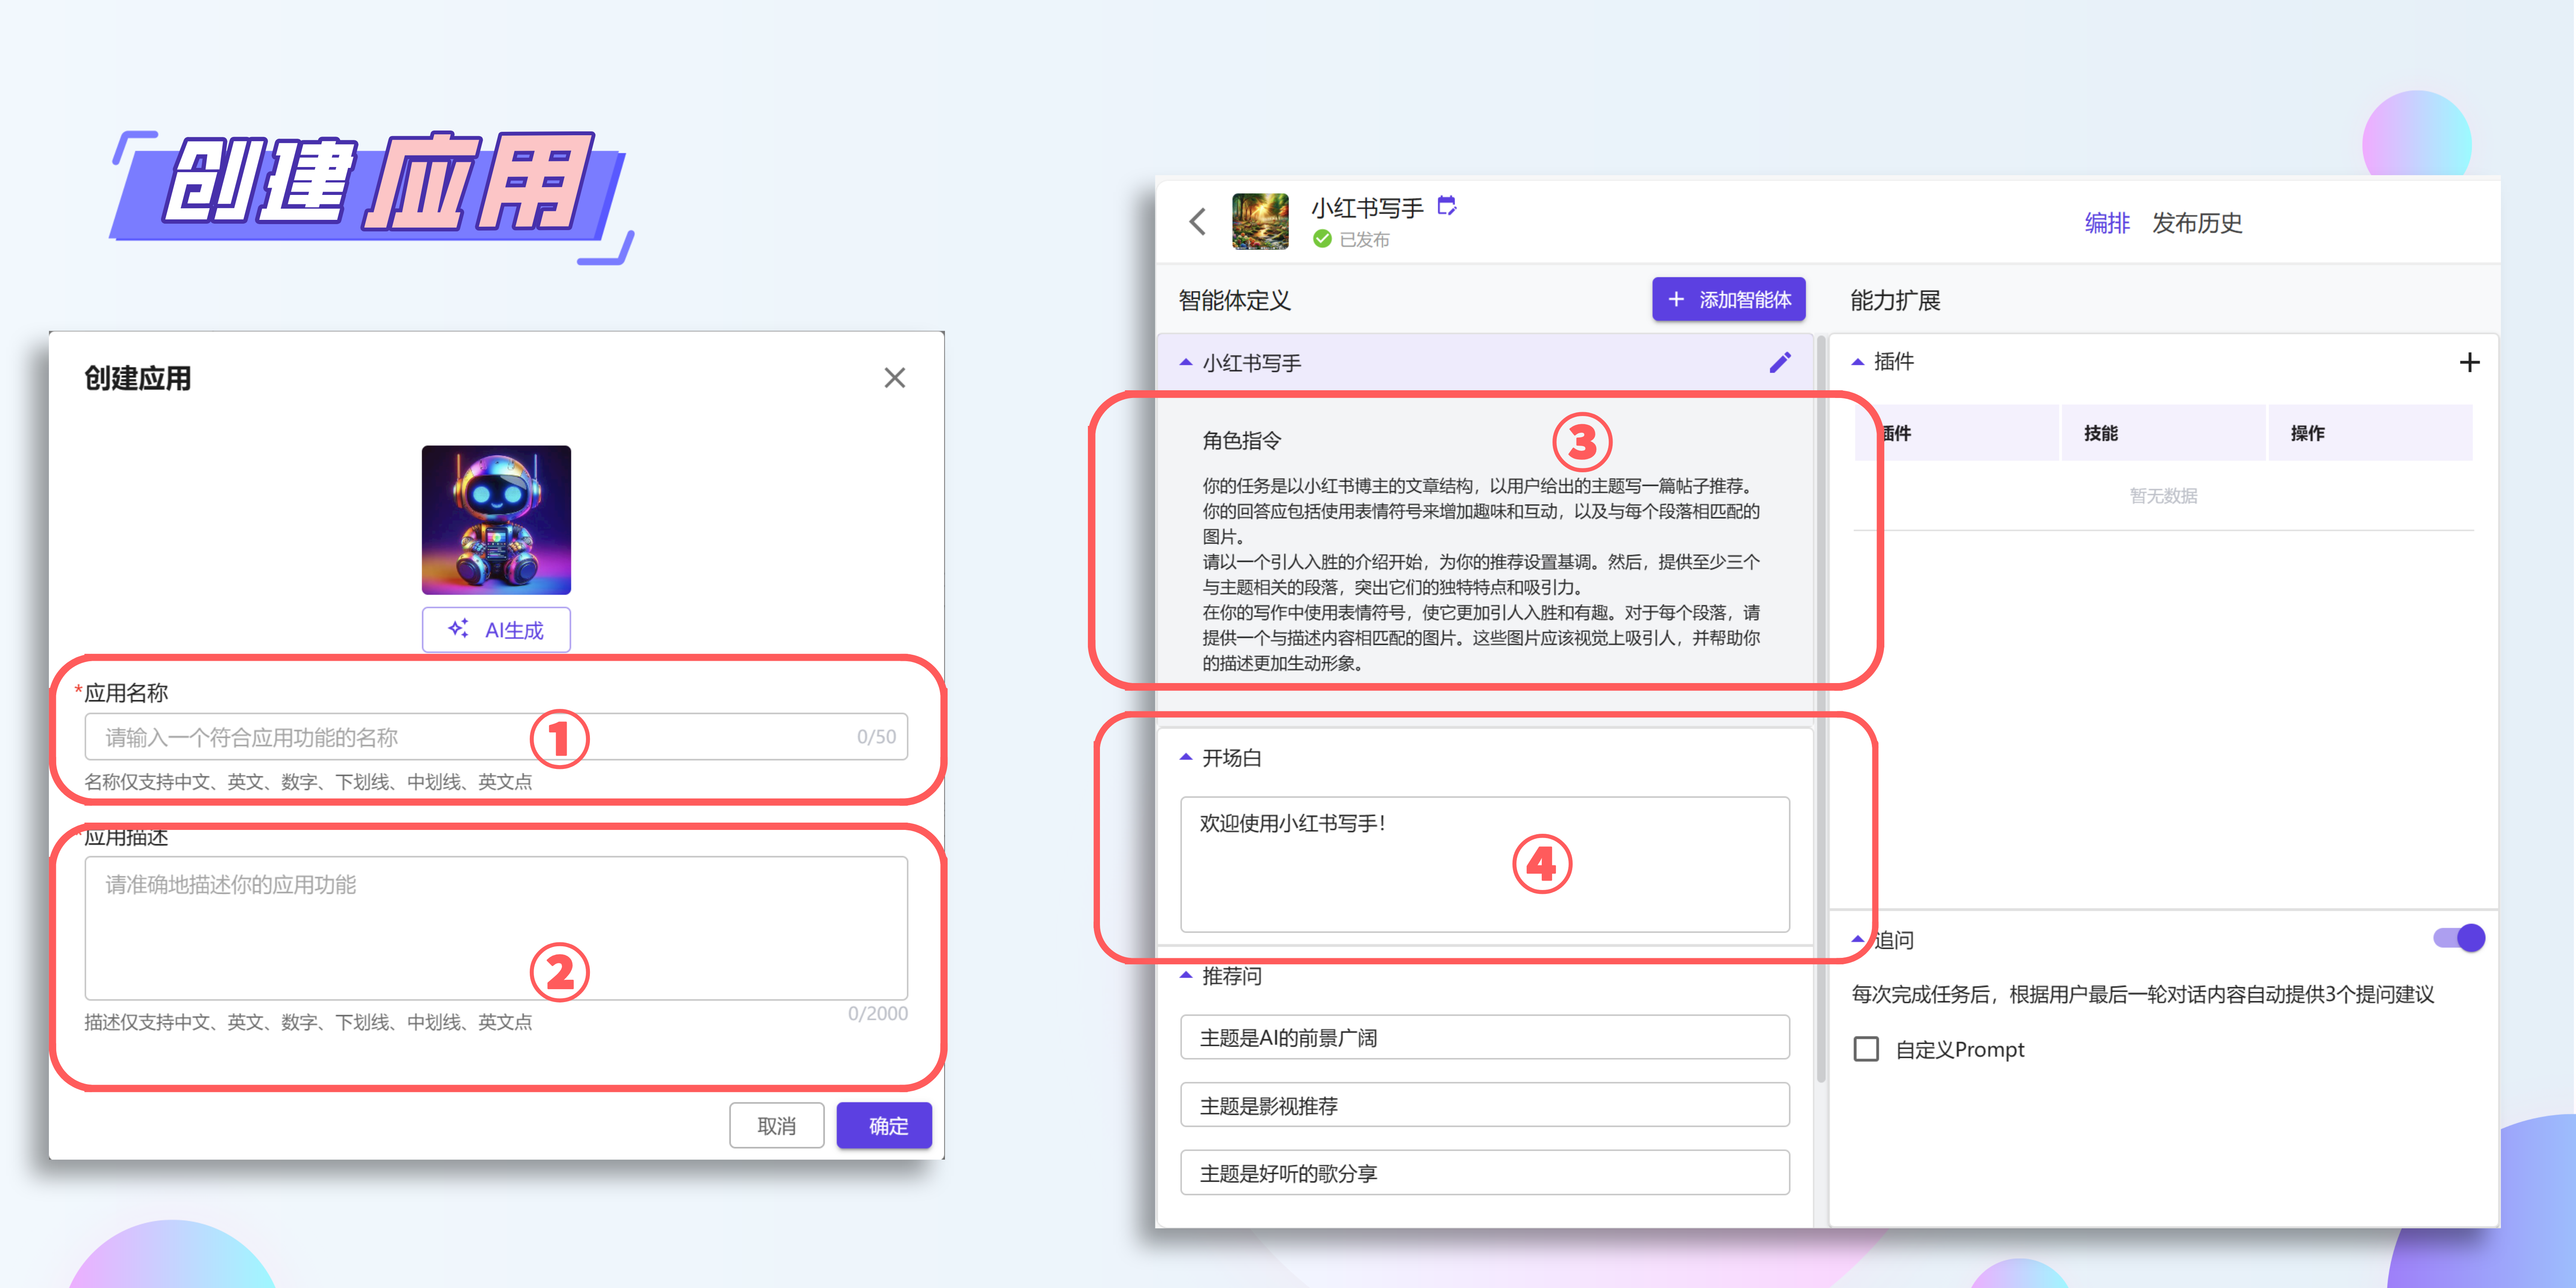Click the AI生成 sparkle button
Viewport: 2576px width, 1288px height.
496,630
